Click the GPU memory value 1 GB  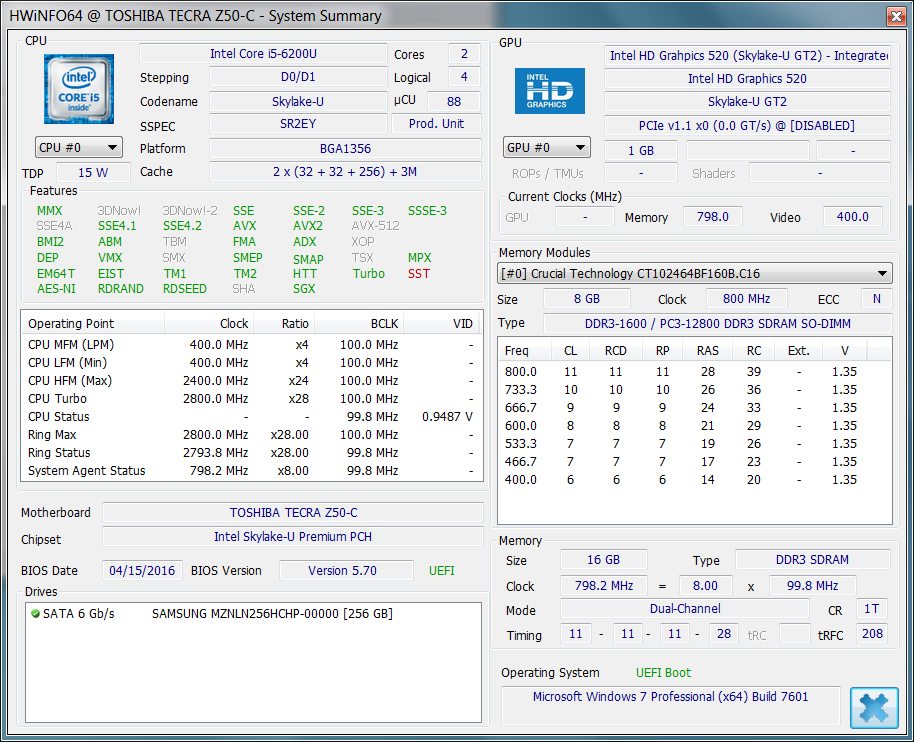641,150
